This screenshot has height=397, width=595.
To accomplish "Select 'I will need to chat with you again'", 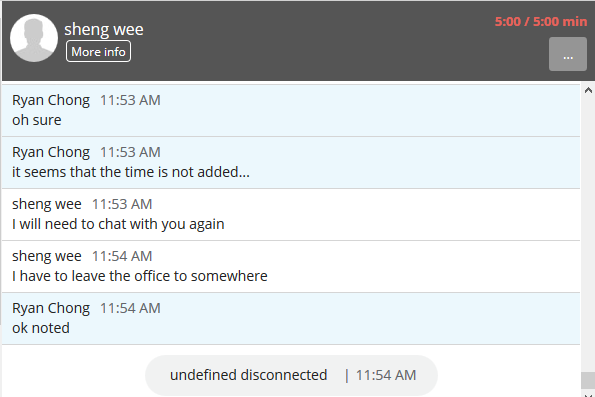I will pyautogui.click(x=291, y=214).
